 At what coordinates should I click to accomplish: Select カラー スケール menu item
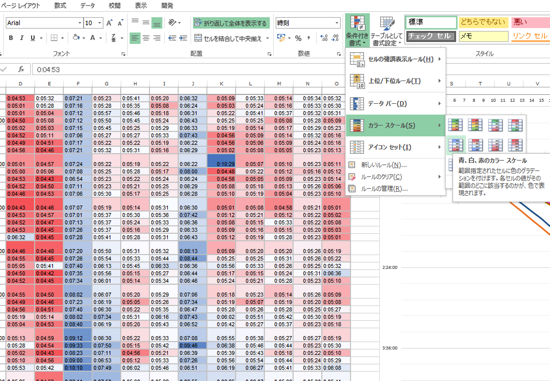(396, 126)
